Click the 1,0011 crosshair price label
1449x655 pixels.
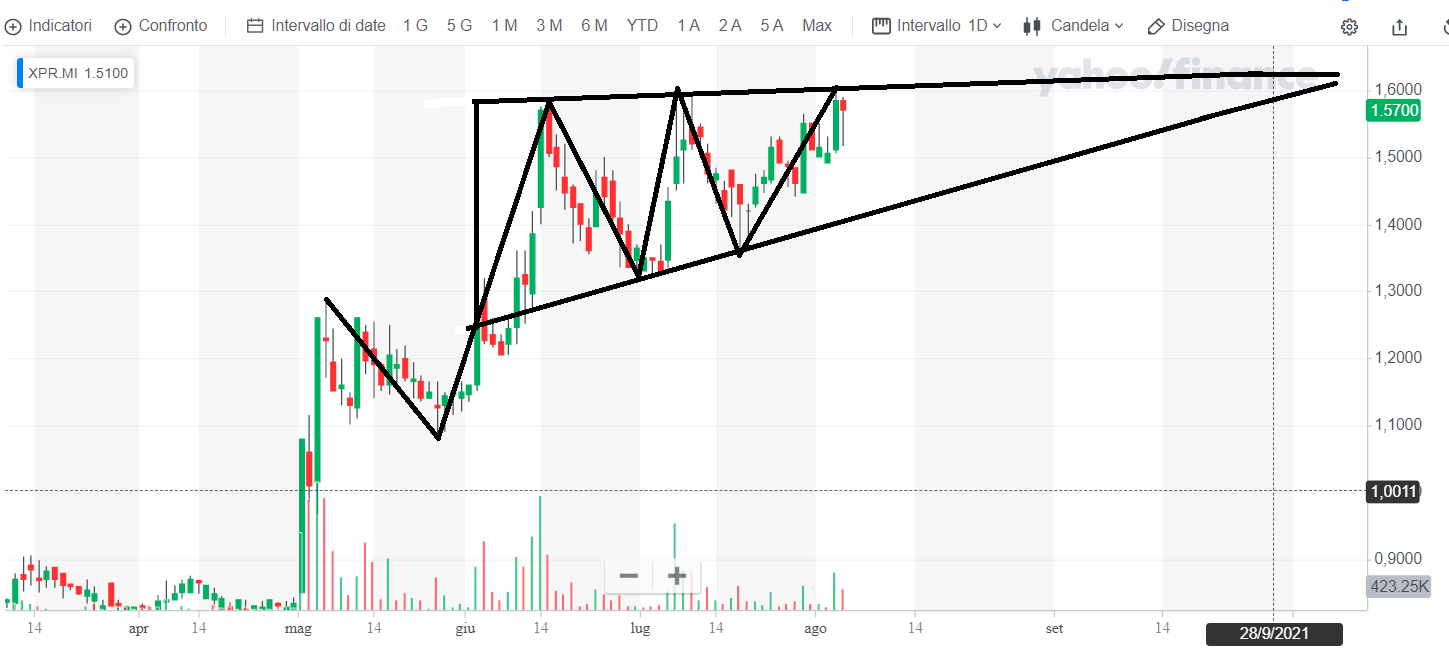pyautogui.click(x=1393, y=491)
